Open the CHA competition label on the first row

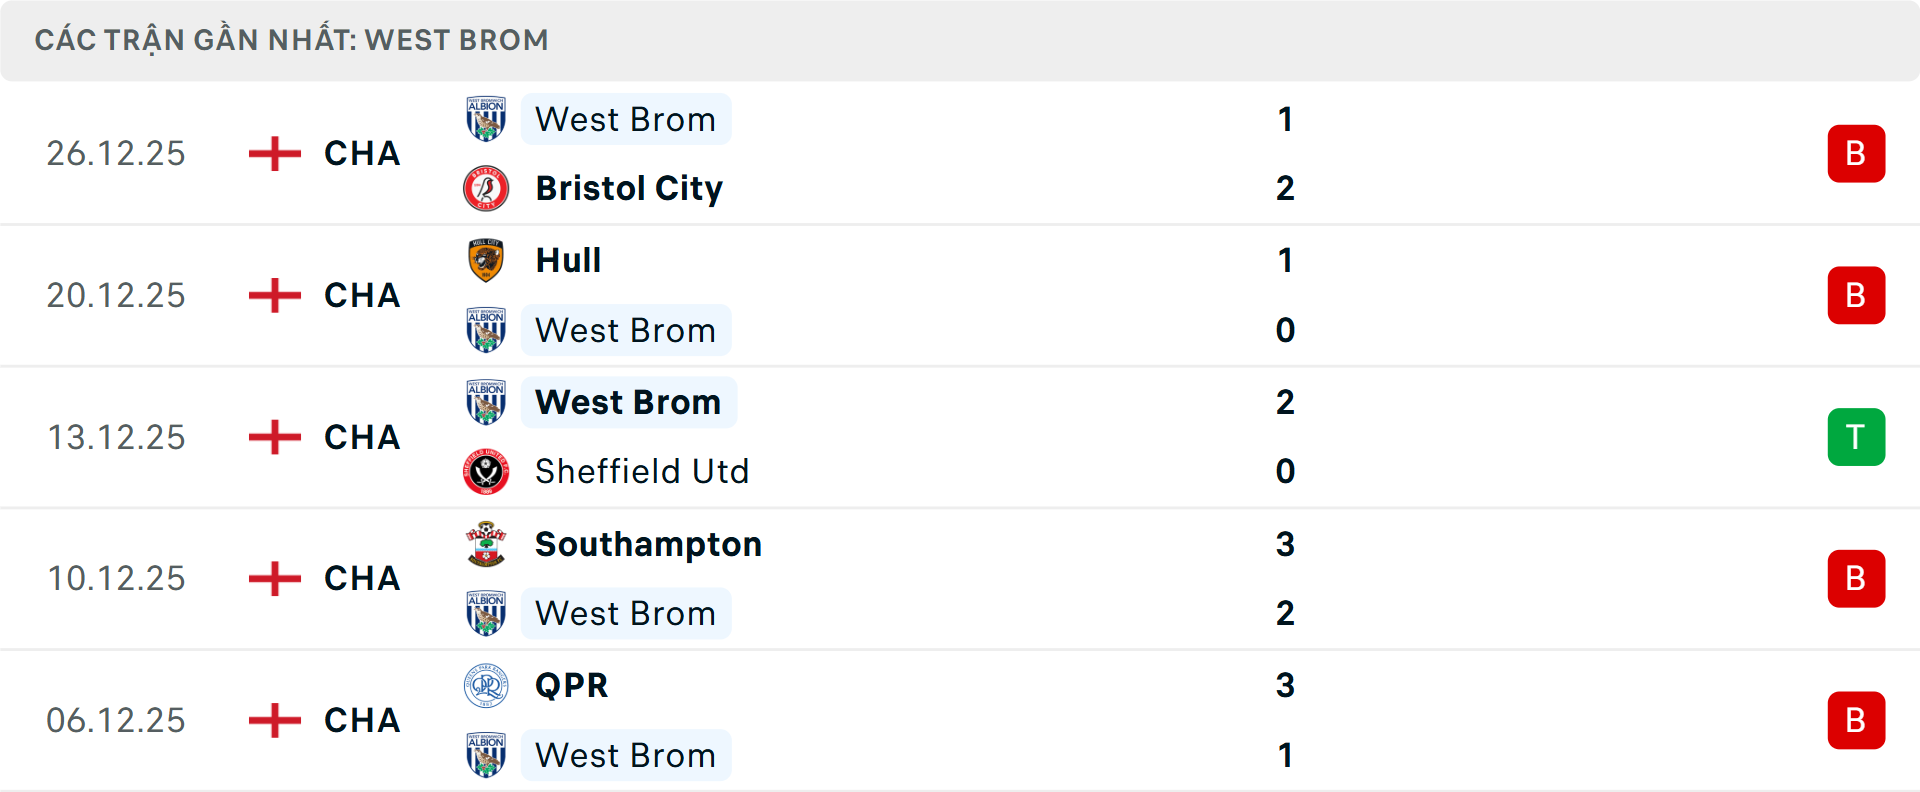coord(360,153)
